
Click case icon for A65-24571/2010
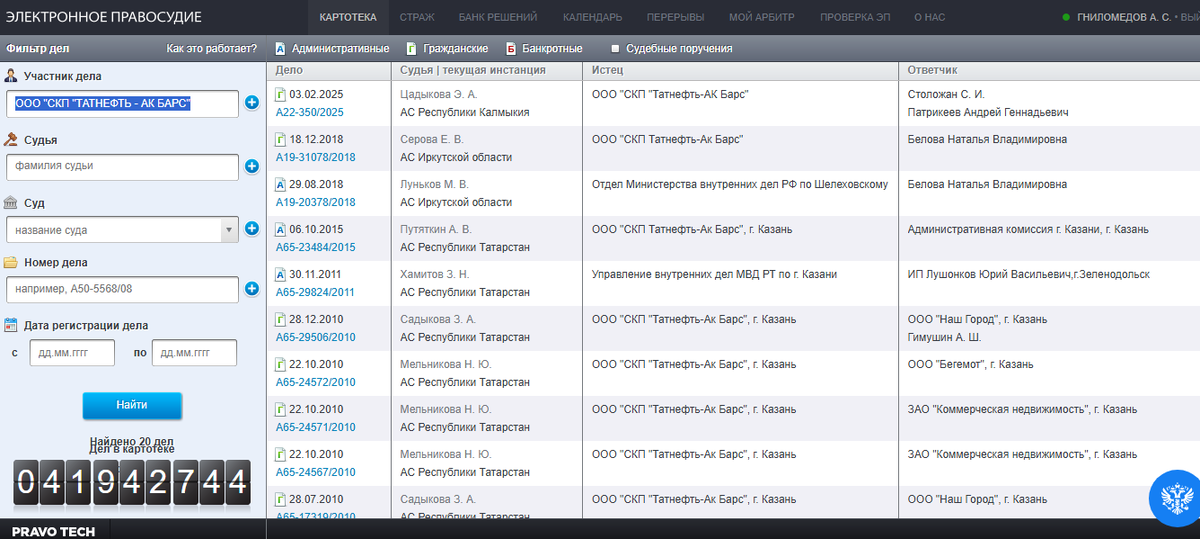click(x=281, y=409)
